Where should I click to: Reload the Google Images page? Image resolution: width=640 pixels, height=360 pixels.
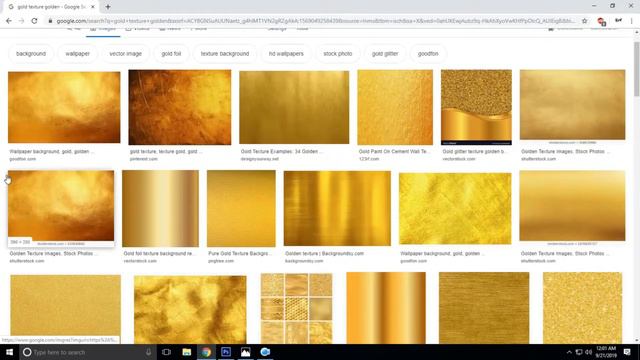(x=34, y=21)
